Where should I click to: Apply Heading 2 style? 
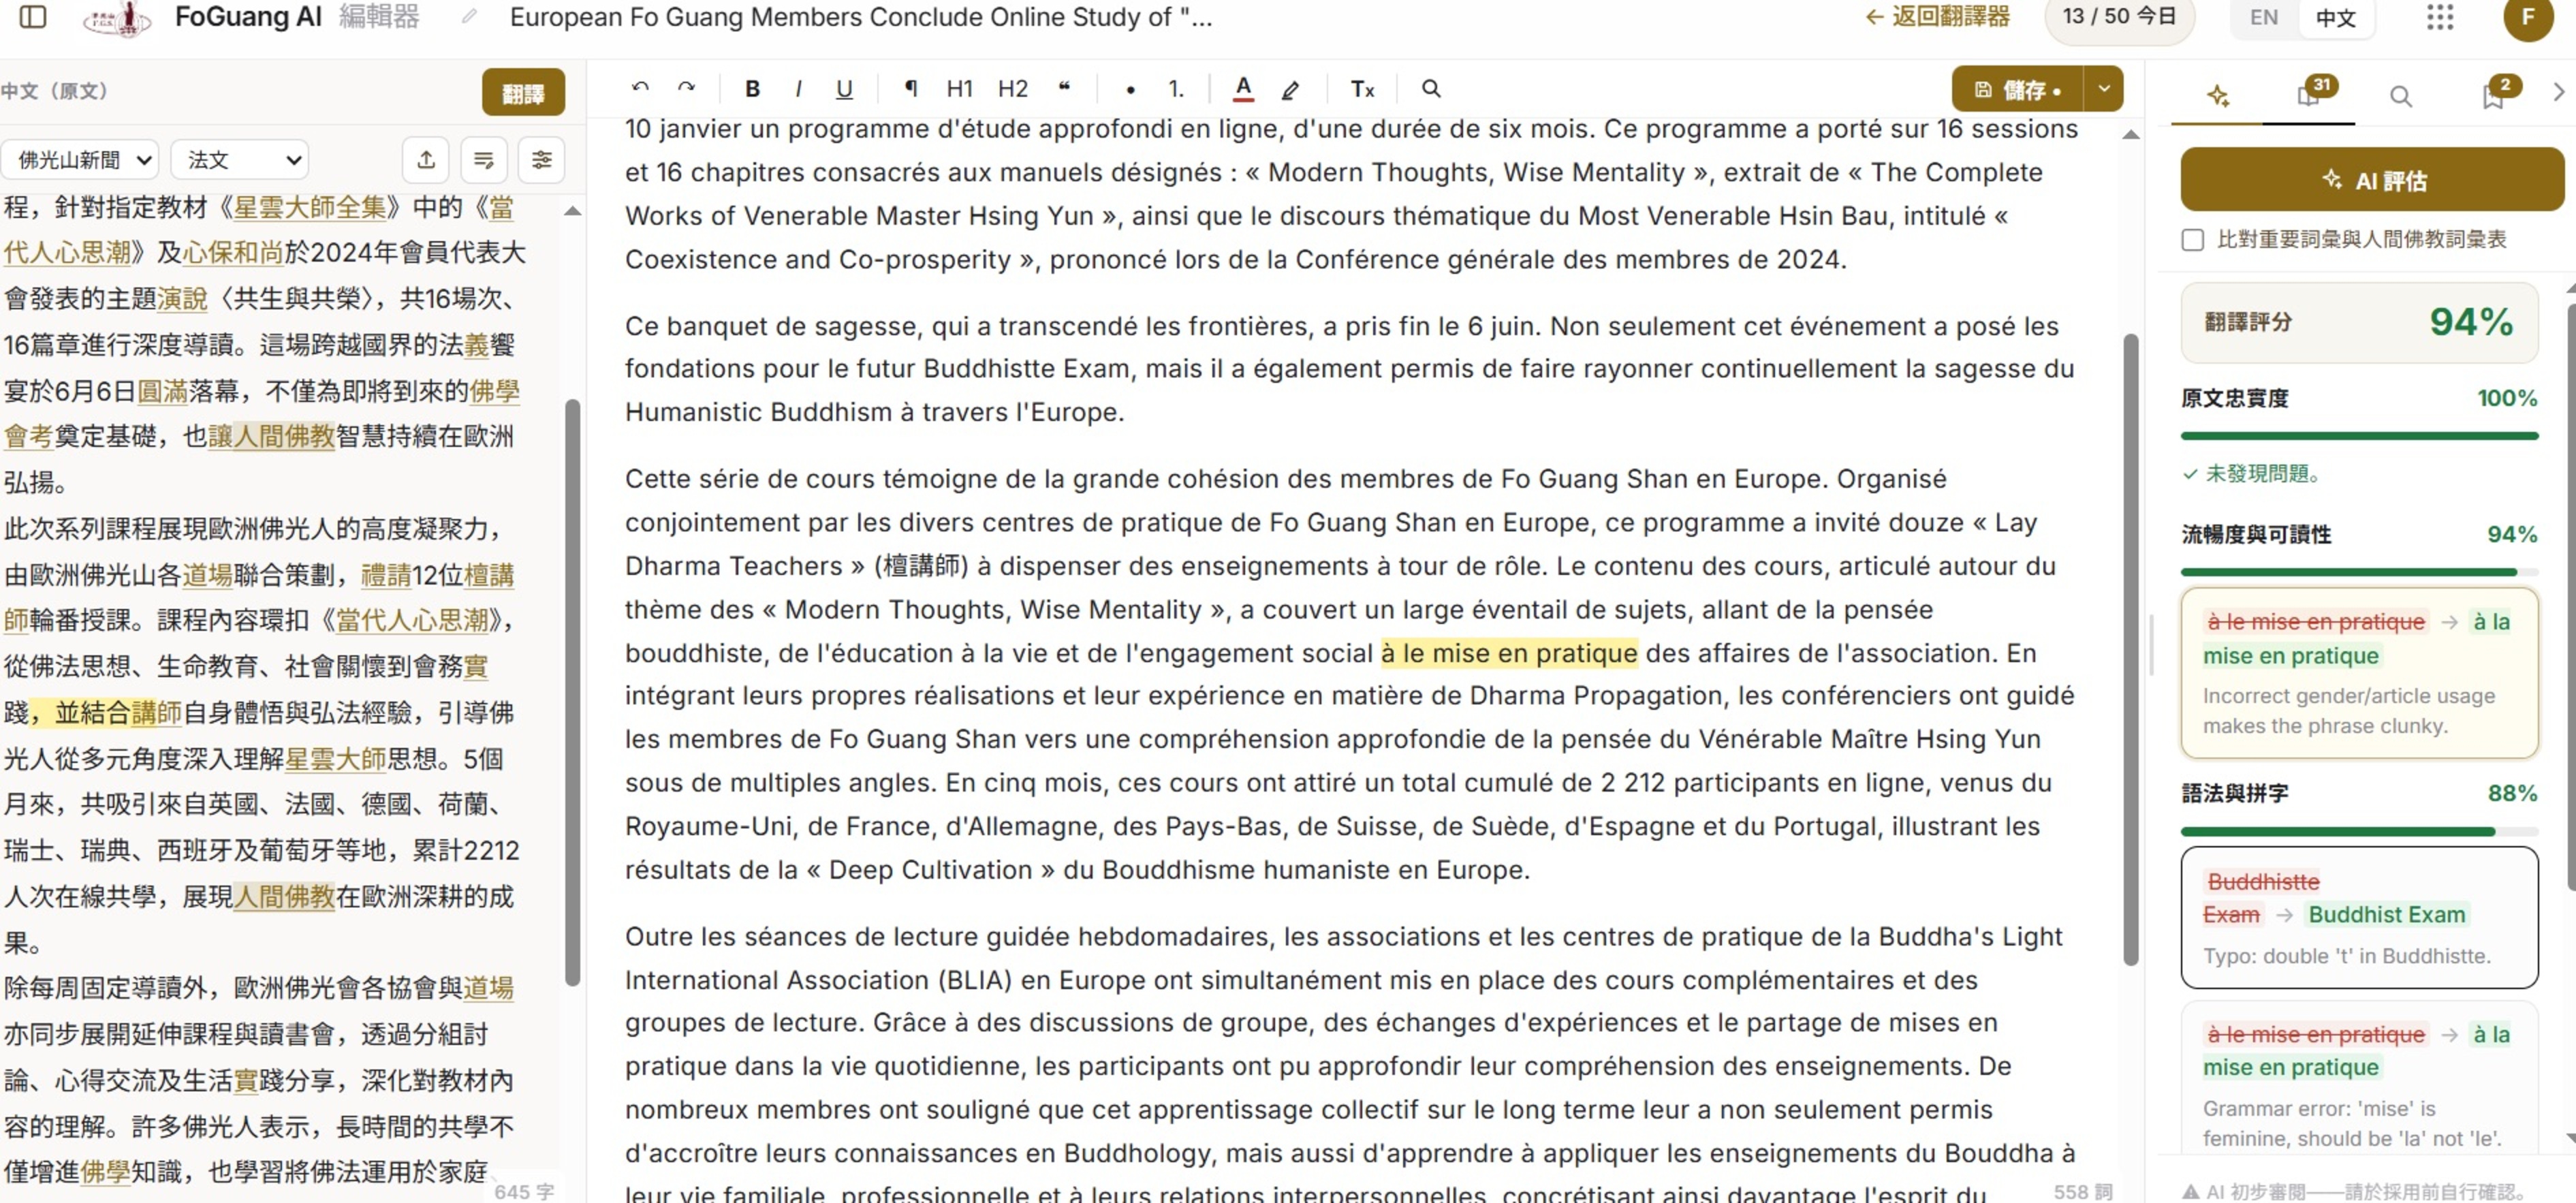[1012, 88]
